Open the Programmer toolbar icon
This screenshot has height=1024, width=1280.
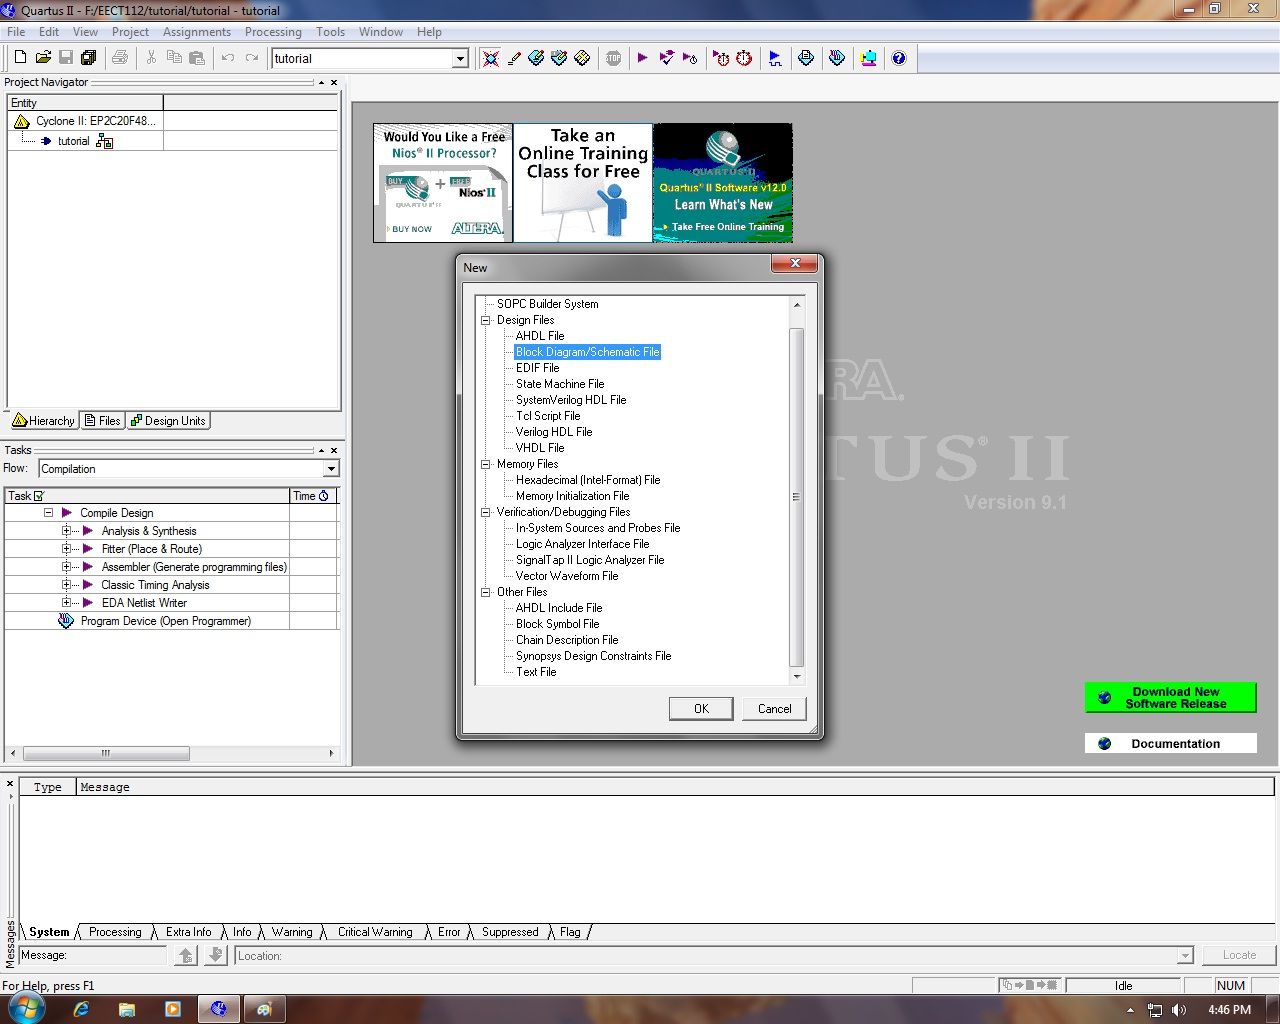866,57
